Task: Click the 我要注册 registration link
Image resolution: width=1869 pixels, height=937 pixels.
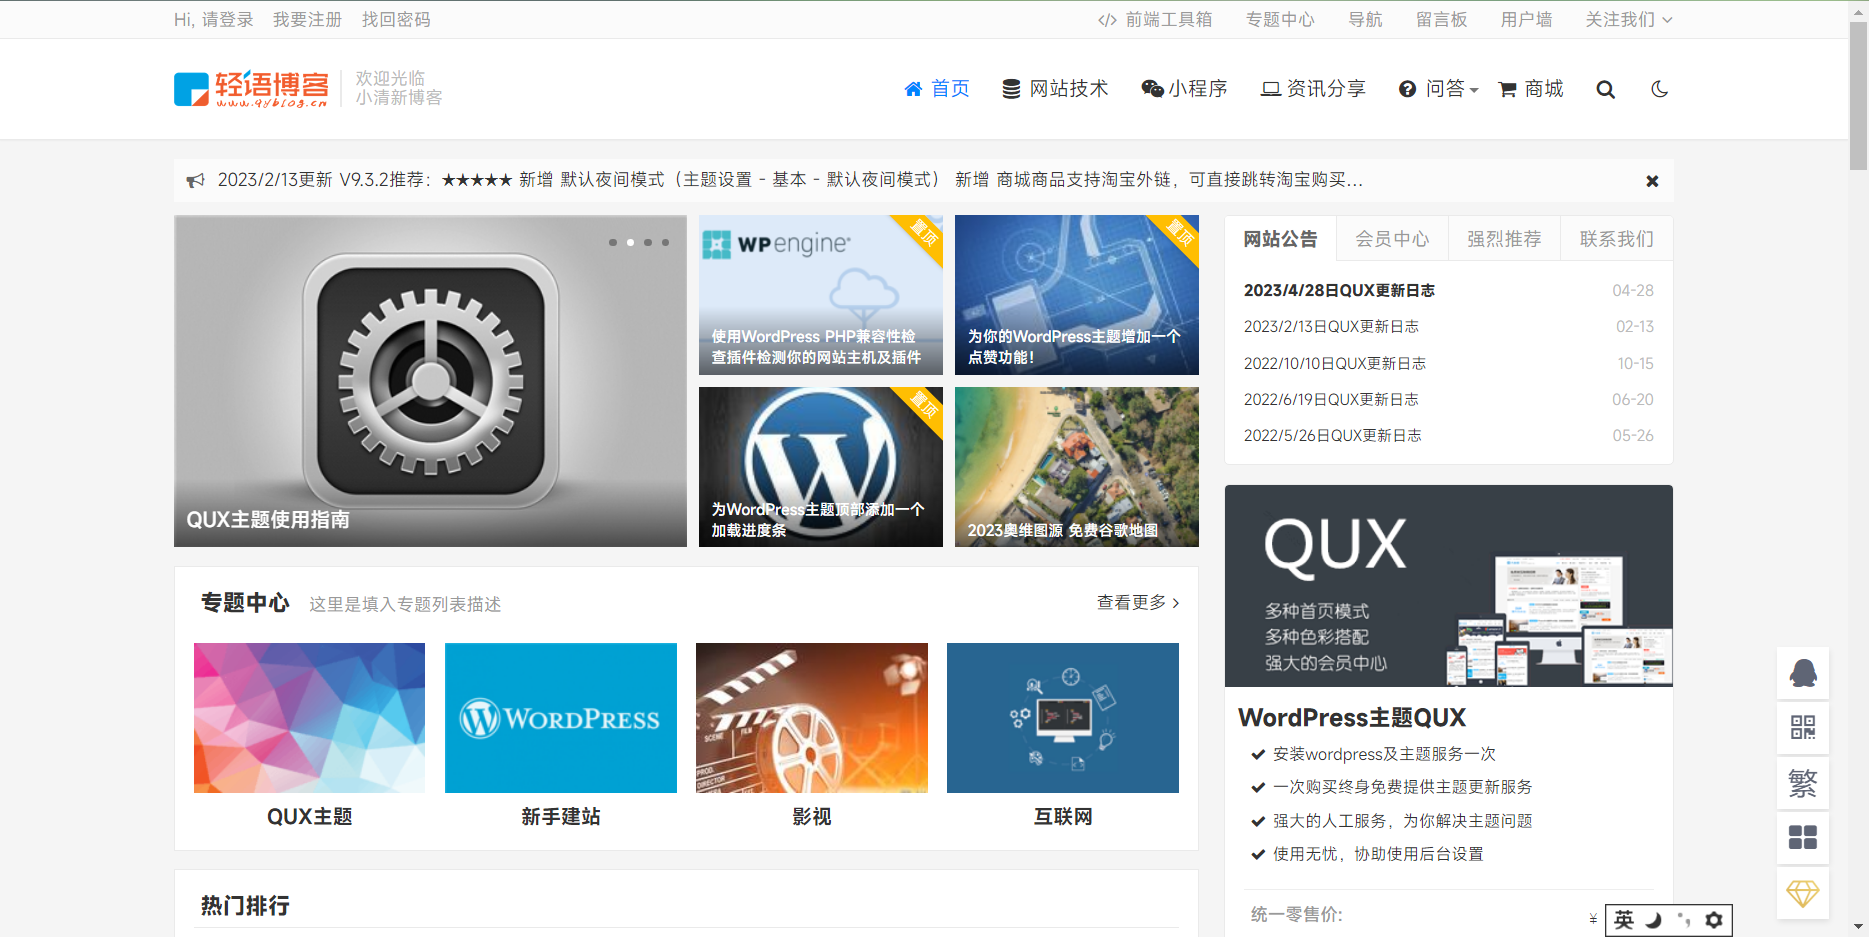Action: coord(307,18)
